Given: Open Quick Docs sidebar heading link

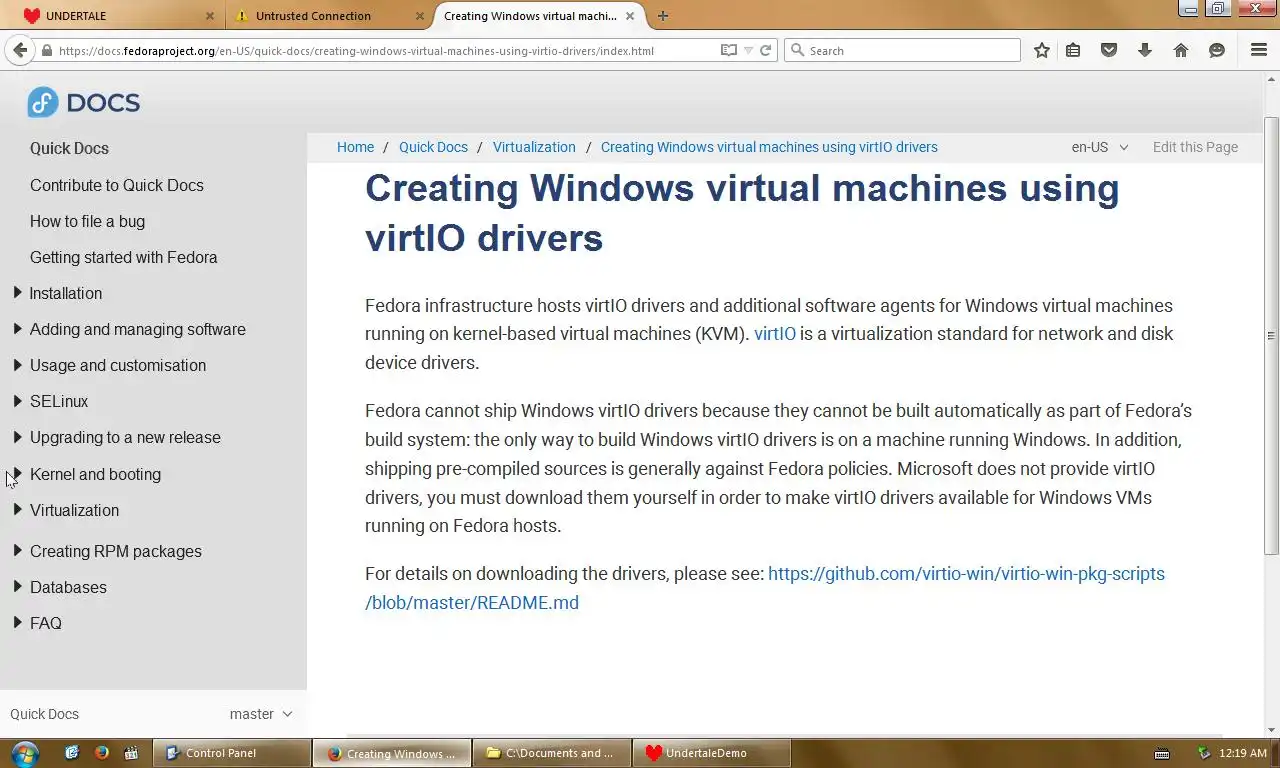Looking at the screenshot, I should 69,148.
